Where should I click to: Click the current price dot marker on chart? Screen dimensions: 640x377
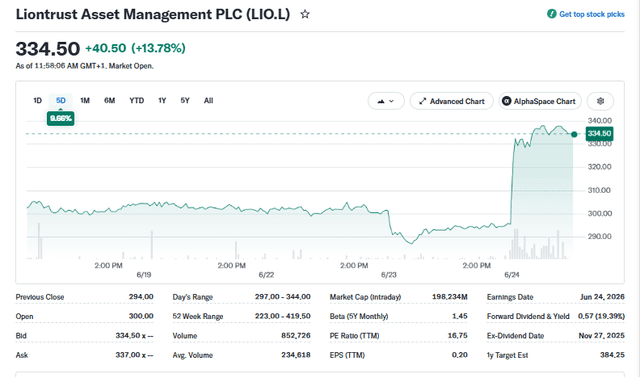point(574,134)
